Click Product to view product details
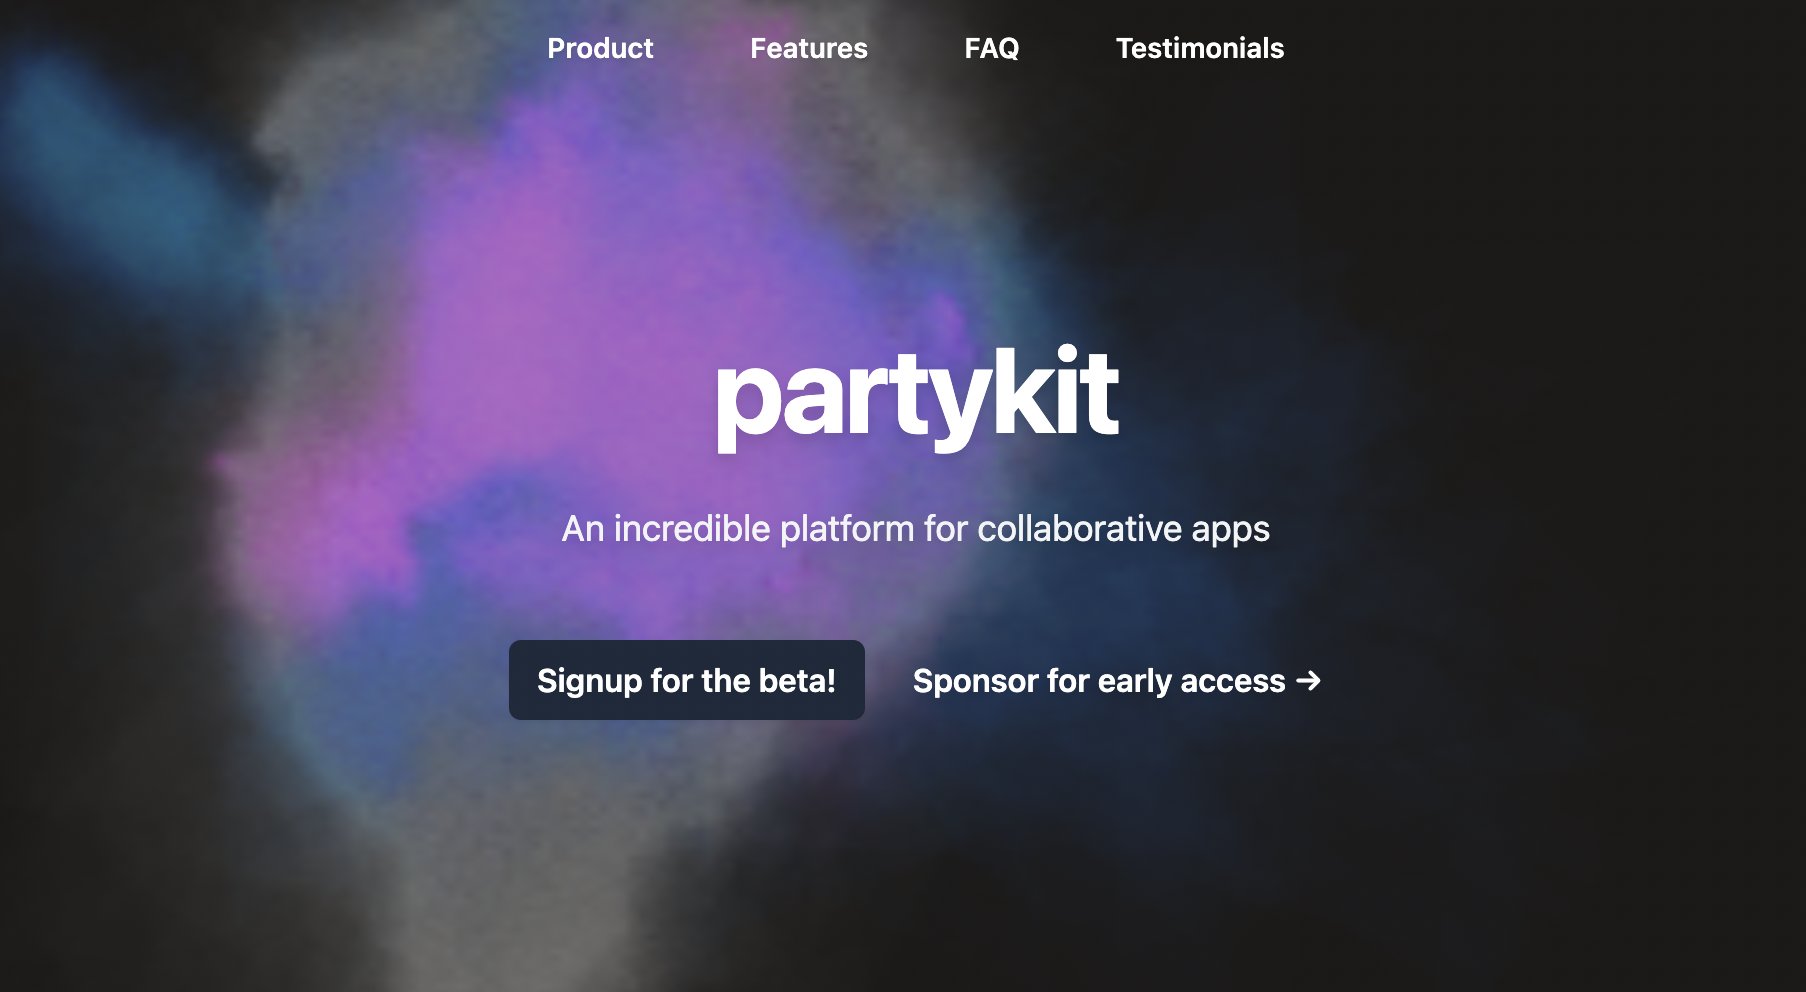1806x992 pixels. [x=599, y=48]
